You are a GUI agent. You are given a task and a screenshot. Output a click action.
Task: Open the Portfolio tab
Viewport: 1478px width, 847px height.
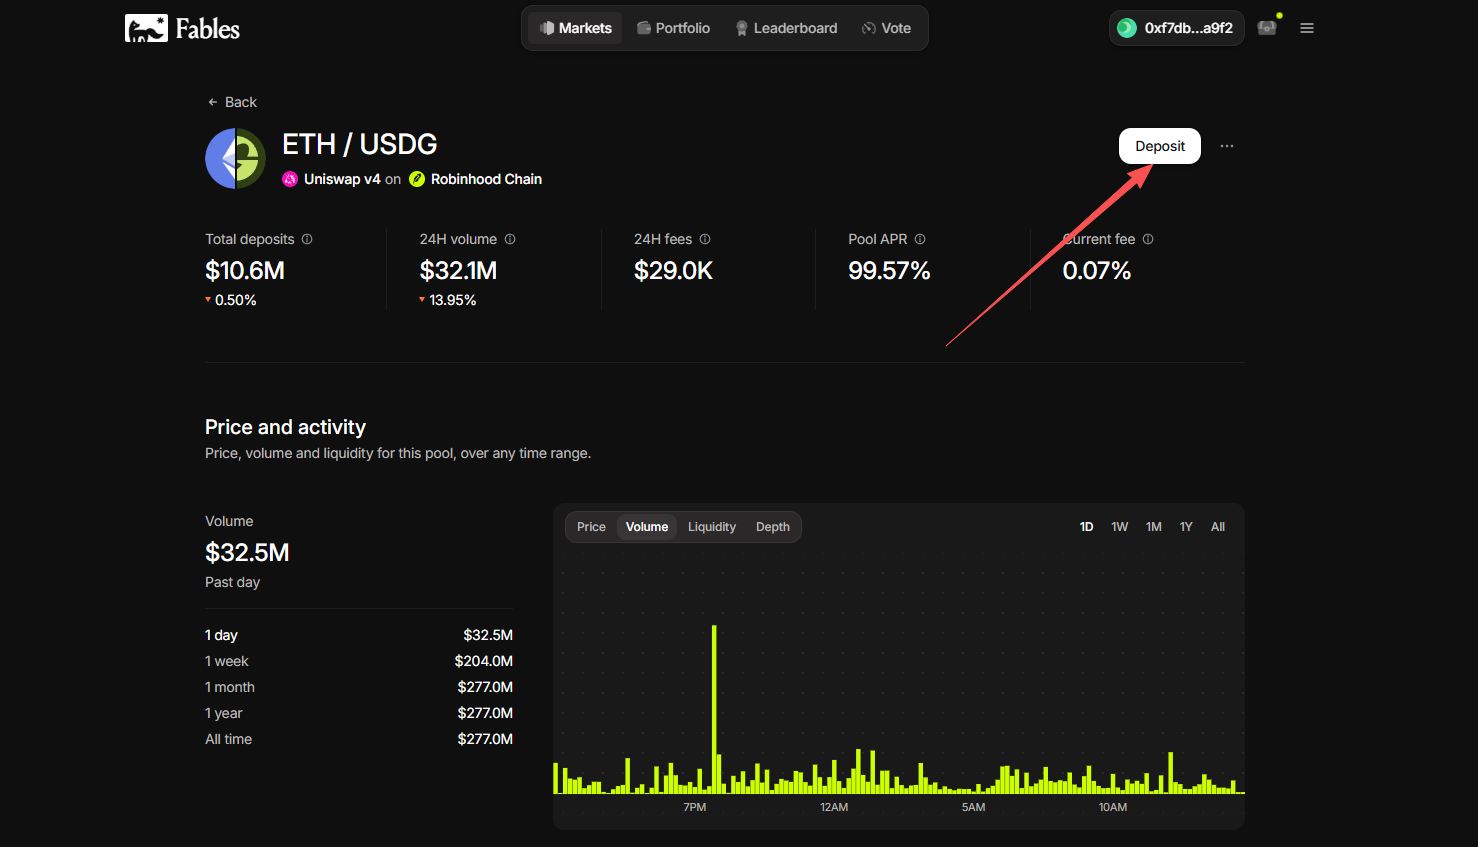click(x=674, y=28)
